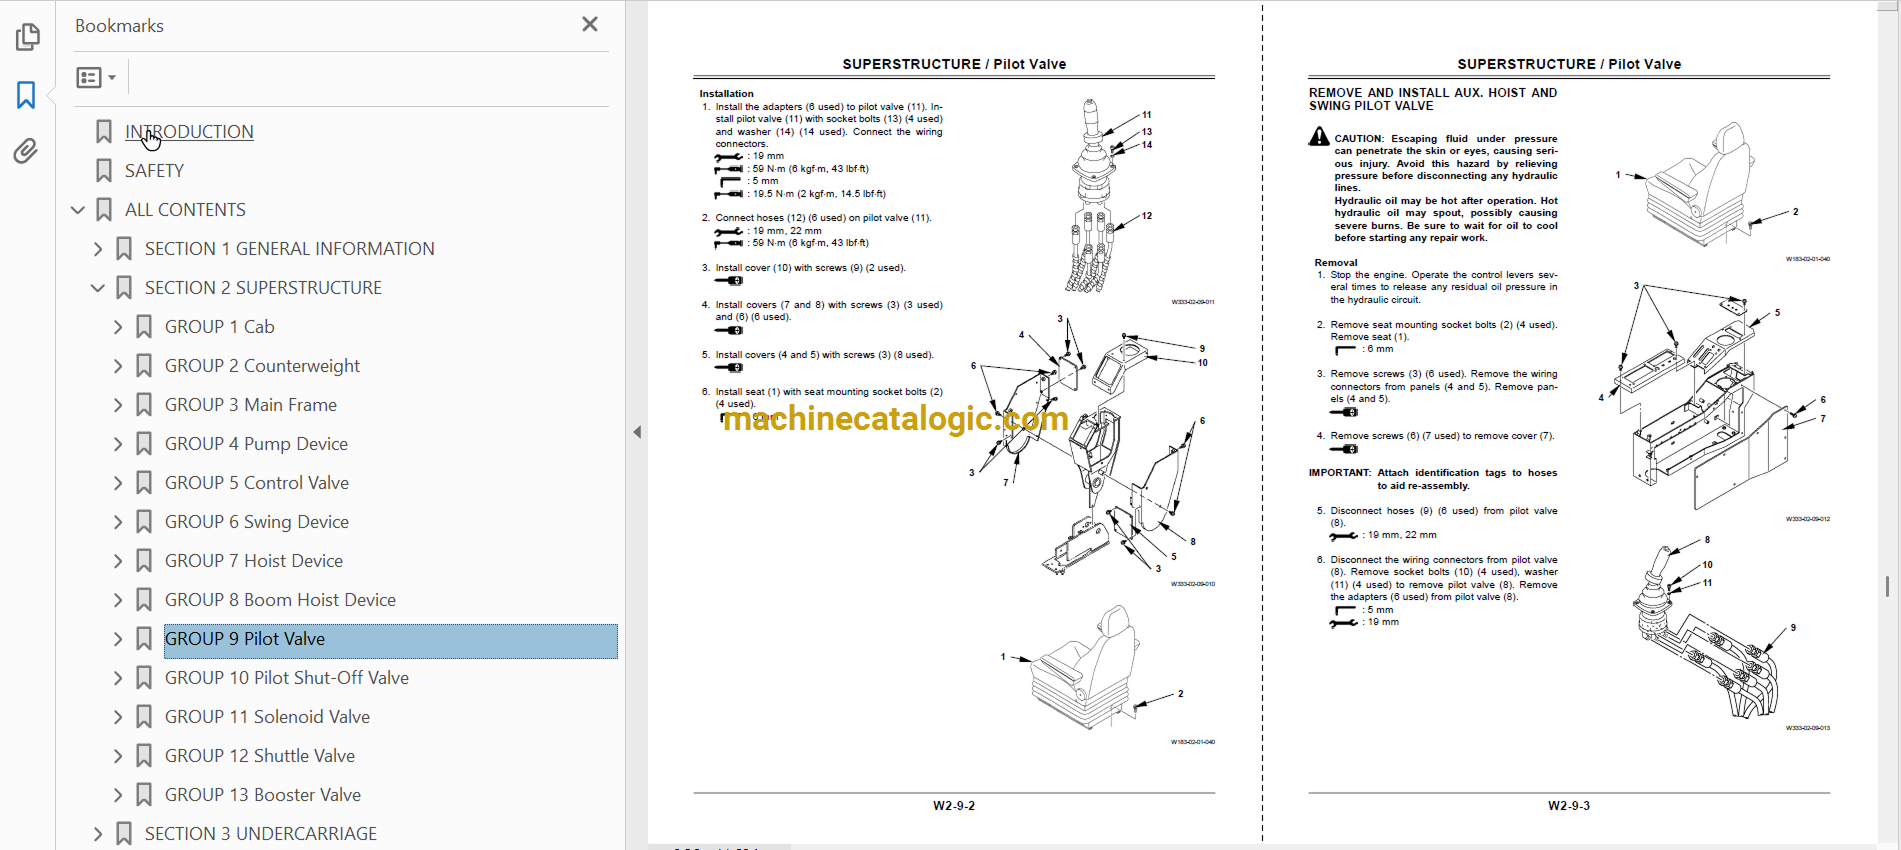Click the 'Installation' heading on page W2-9-2
Viewport: 1901px width, 850px height.
pyautogui.click(x=727, y=94)
